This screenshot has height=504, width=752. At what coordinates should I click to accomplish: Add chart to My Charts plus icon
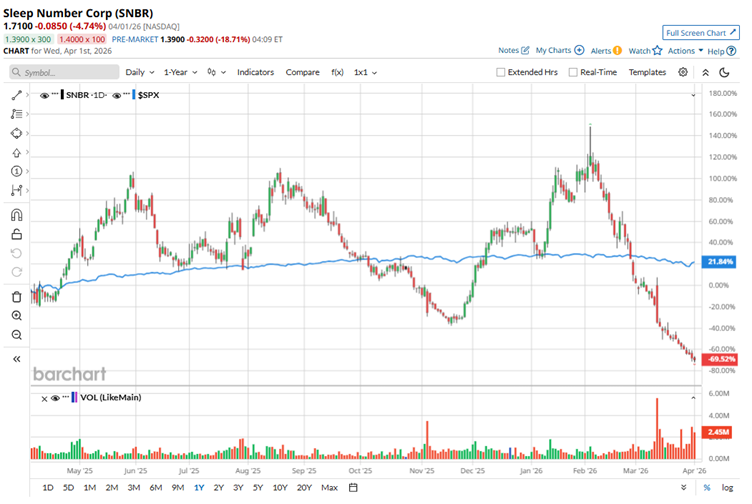[579, 50]
